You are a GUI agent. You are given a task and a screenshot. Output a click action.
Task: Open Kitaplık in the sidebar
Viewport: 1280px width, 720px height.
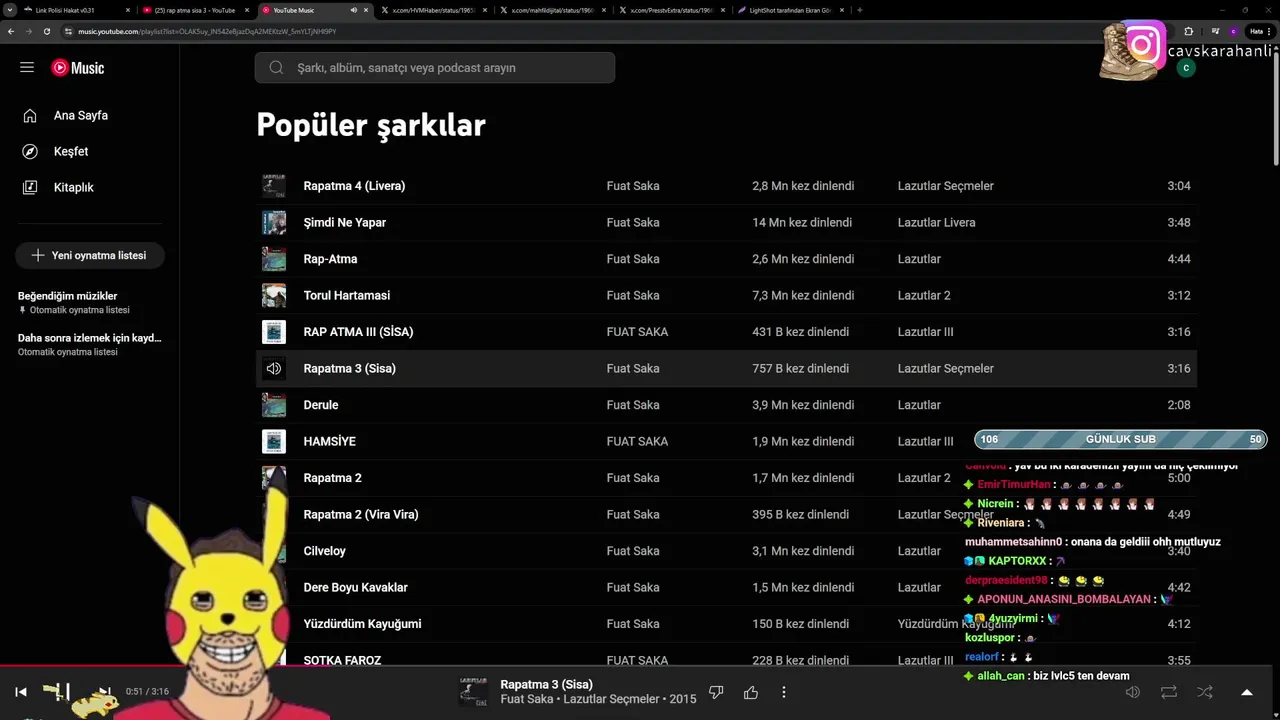coord(73,187)
